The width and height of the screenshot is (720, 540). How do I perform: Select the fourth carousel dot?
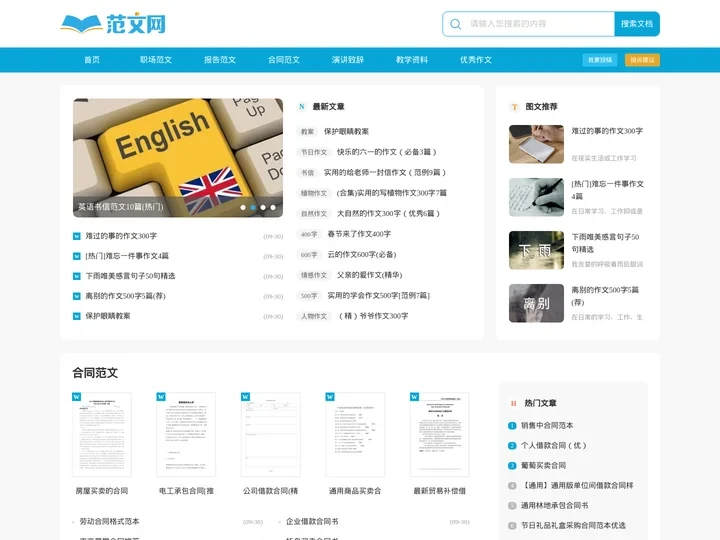tap(273, 208)
